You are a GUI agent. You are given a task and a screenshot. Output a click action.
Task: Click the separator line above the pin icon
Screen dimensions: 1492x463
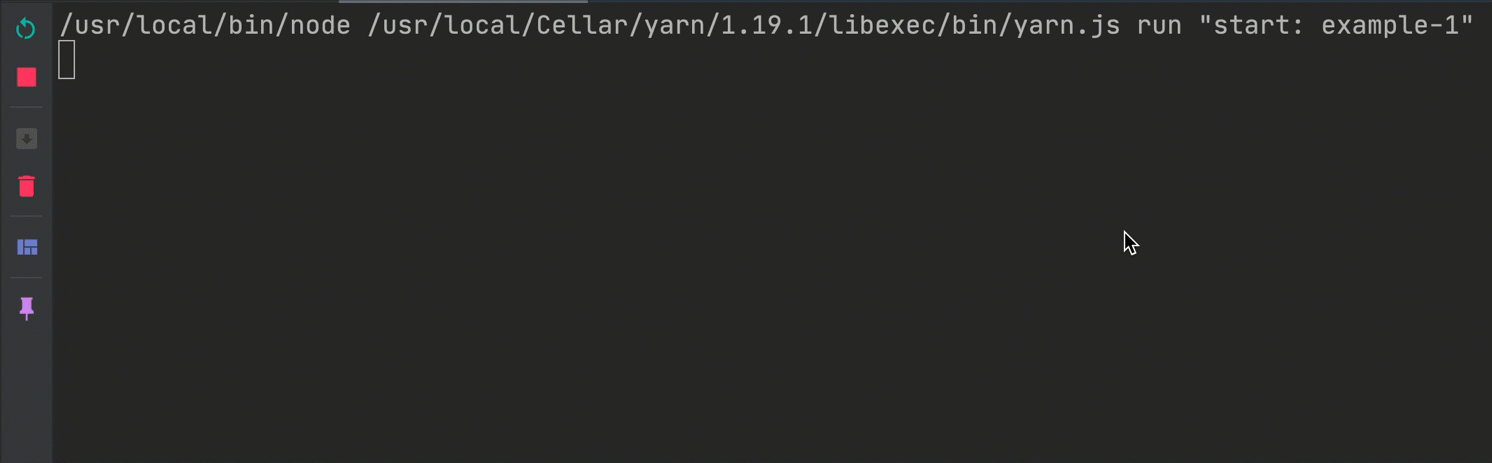pos(26,277)
